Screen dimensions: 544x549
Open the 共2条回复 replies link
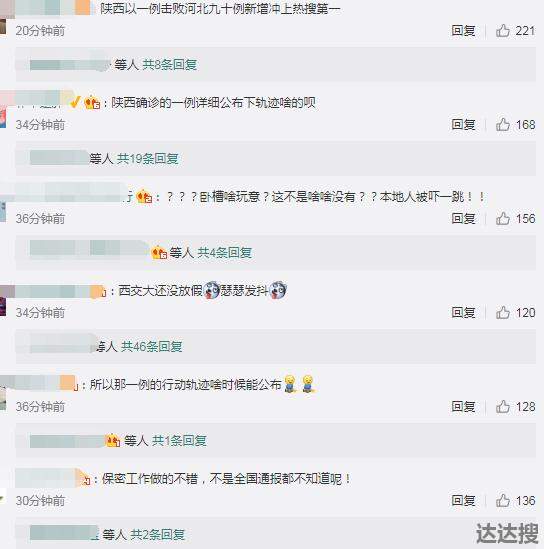pos(158,535)
